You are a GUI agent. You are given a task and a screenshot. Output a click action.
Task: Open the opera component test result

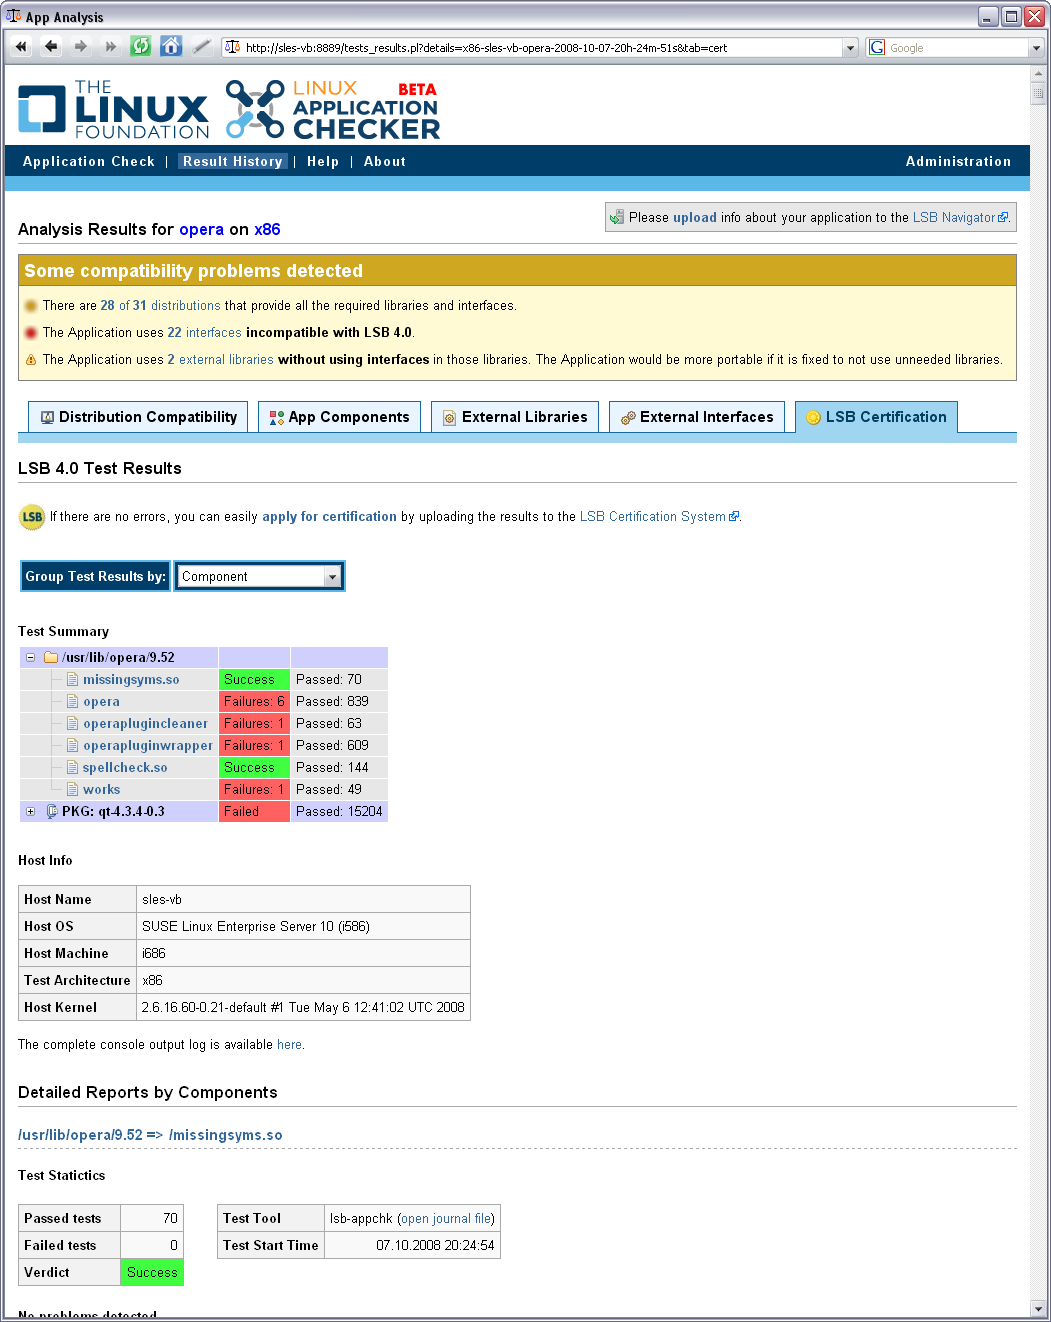tap(101, 701)
